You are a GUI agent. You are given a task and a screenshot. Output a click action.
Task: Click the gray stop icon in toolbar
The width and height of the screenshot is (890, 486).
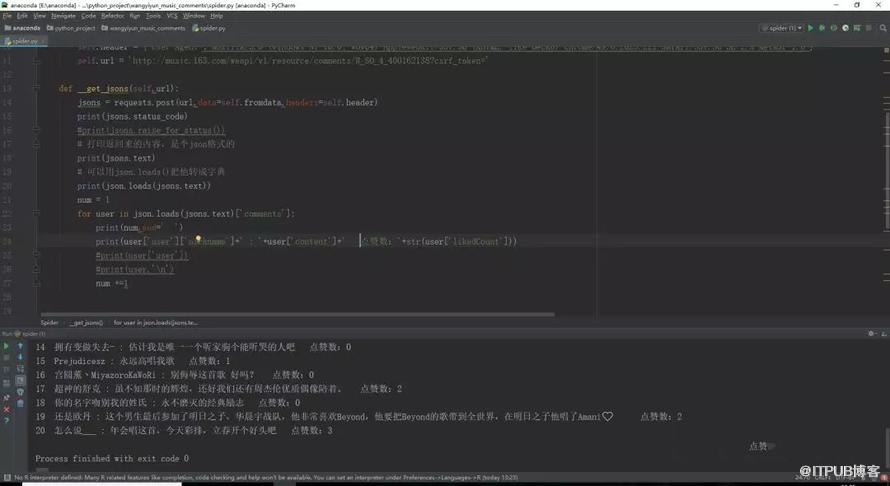tap(868, 28)
